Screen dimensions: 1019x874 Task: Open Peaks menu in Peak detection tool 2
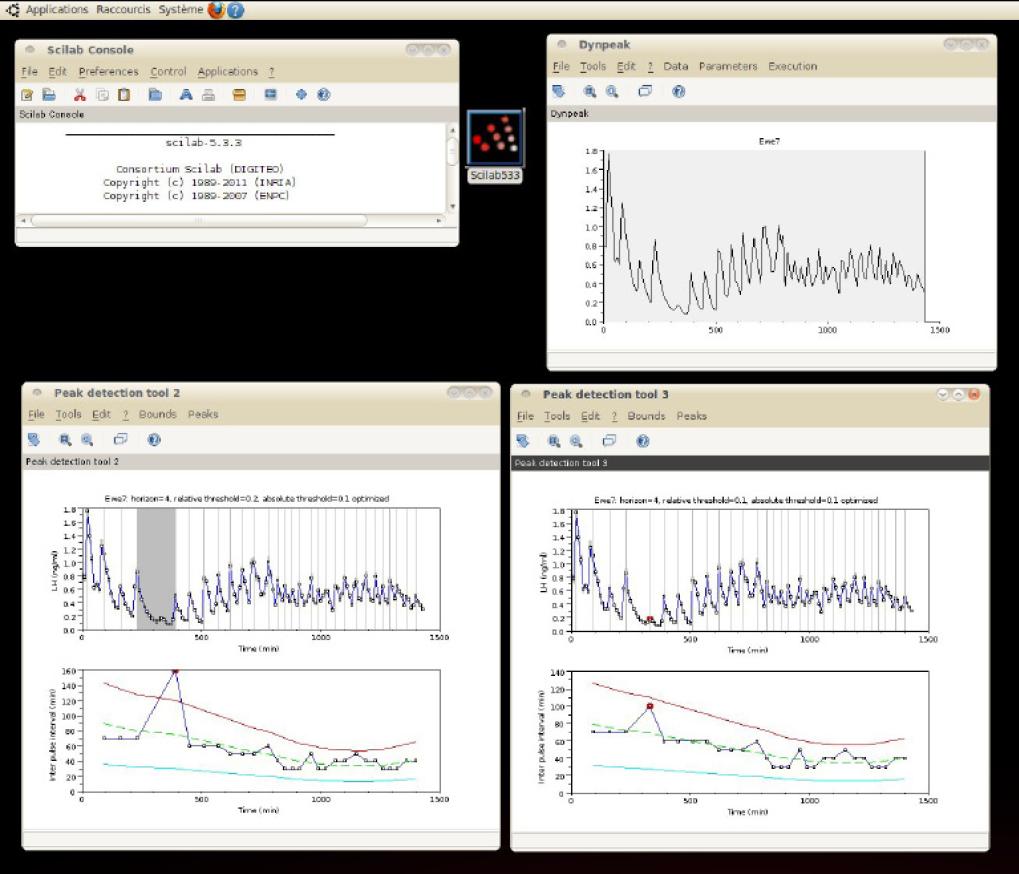click(203, 415)
